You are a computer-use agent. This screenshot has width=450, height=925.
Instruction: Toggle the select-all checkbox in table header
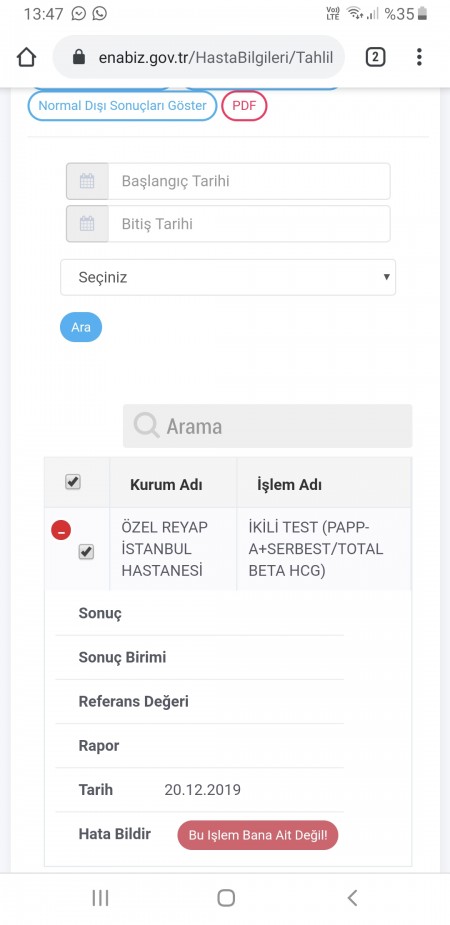click(x=73, y=483)
